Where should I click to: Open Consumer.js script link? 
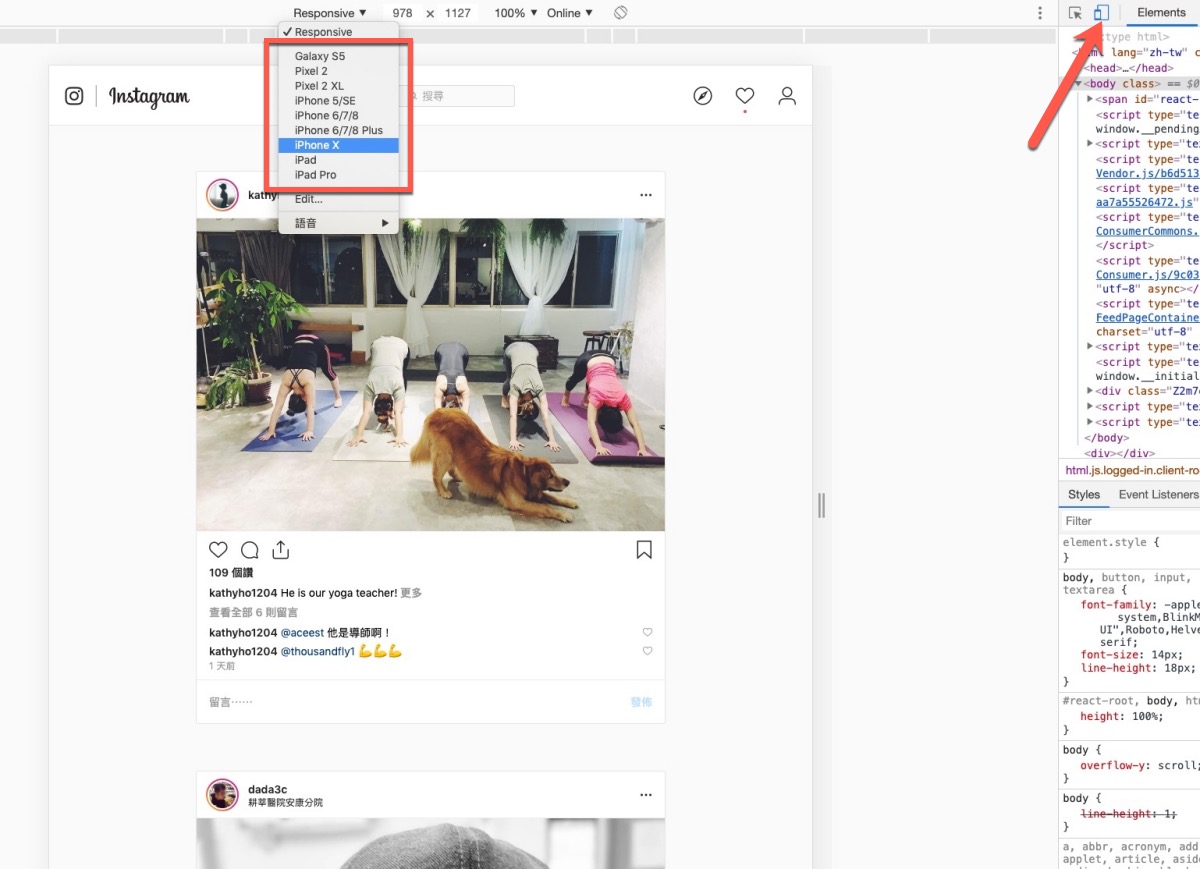pyautogui.click(x=1147, y=275)
